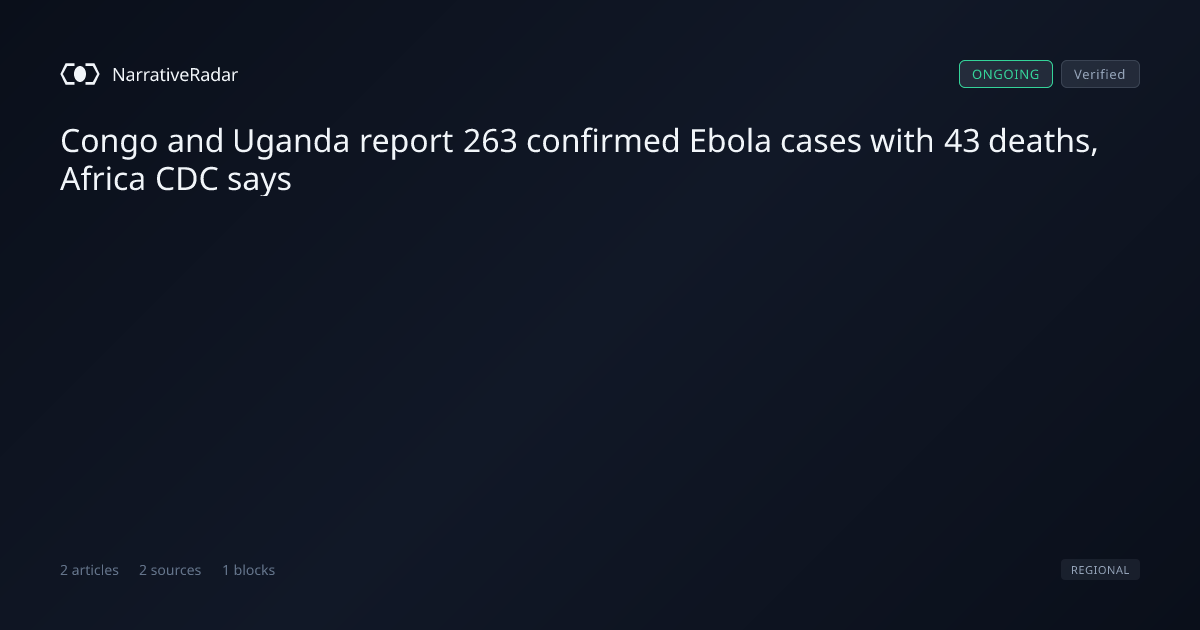Select the number 263 in headline

[490, 143]
